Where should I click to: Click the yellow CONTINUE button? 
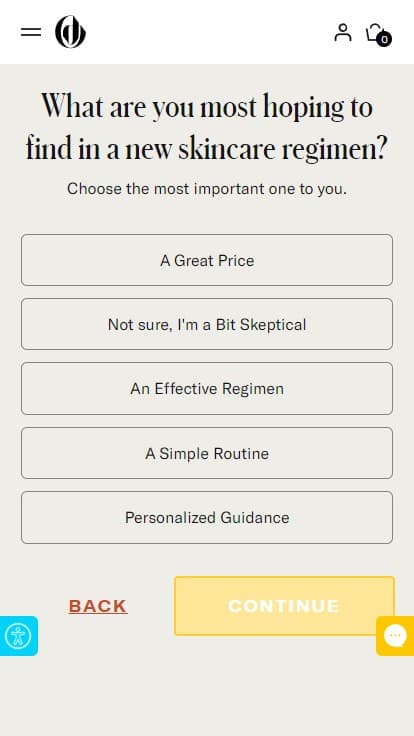pyautogui.click(x=284, y=606)
